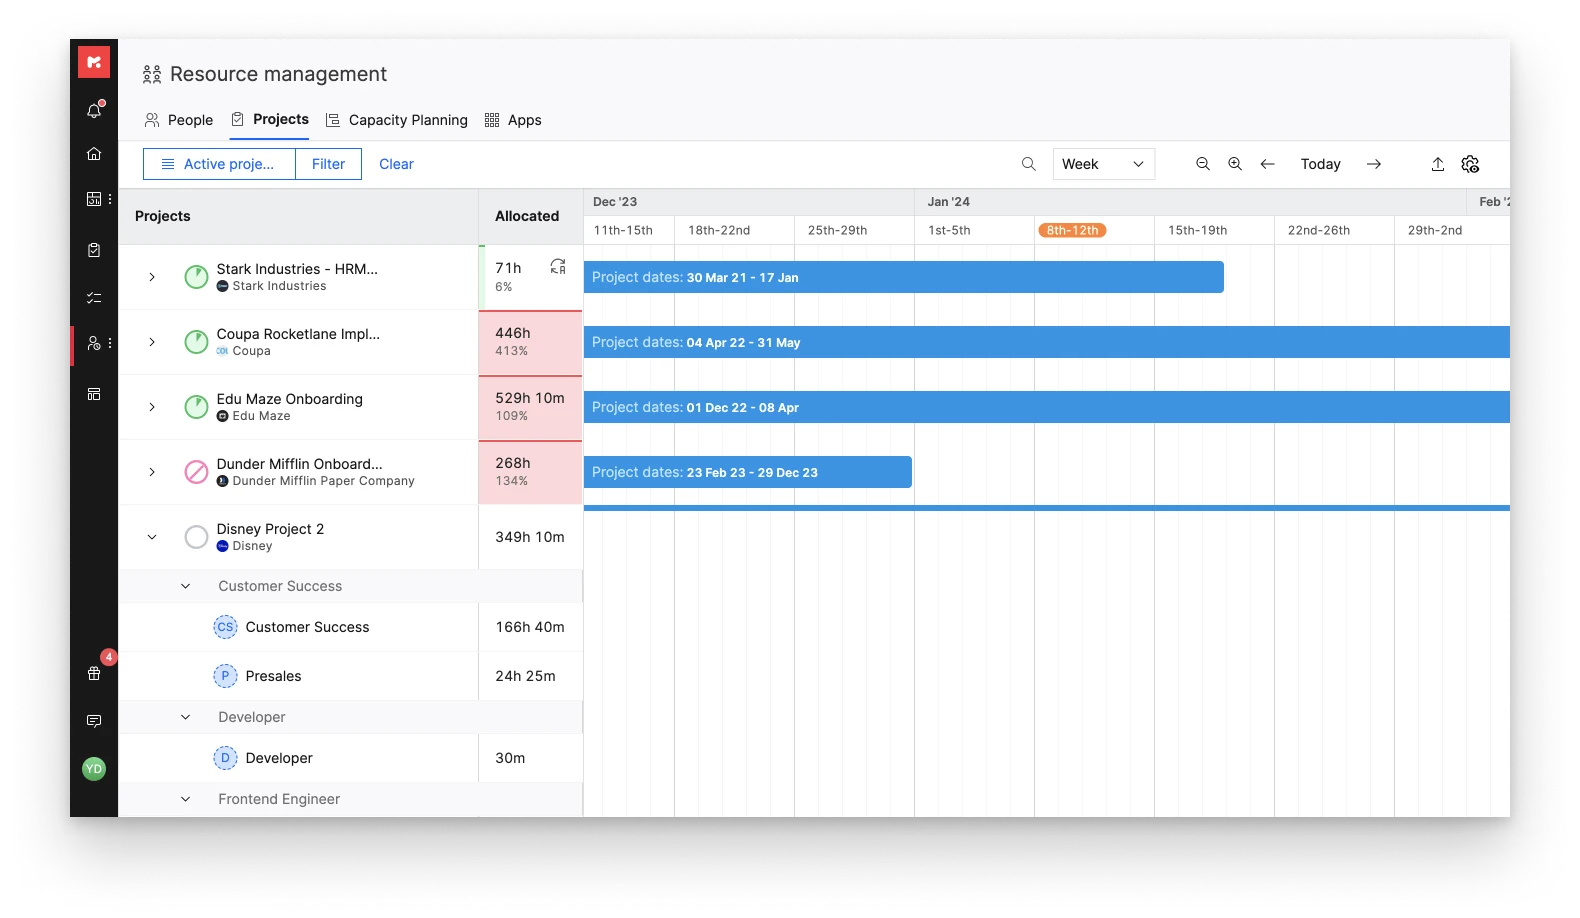
Task: Zoom out the timeline
Action: [1203, 164]
